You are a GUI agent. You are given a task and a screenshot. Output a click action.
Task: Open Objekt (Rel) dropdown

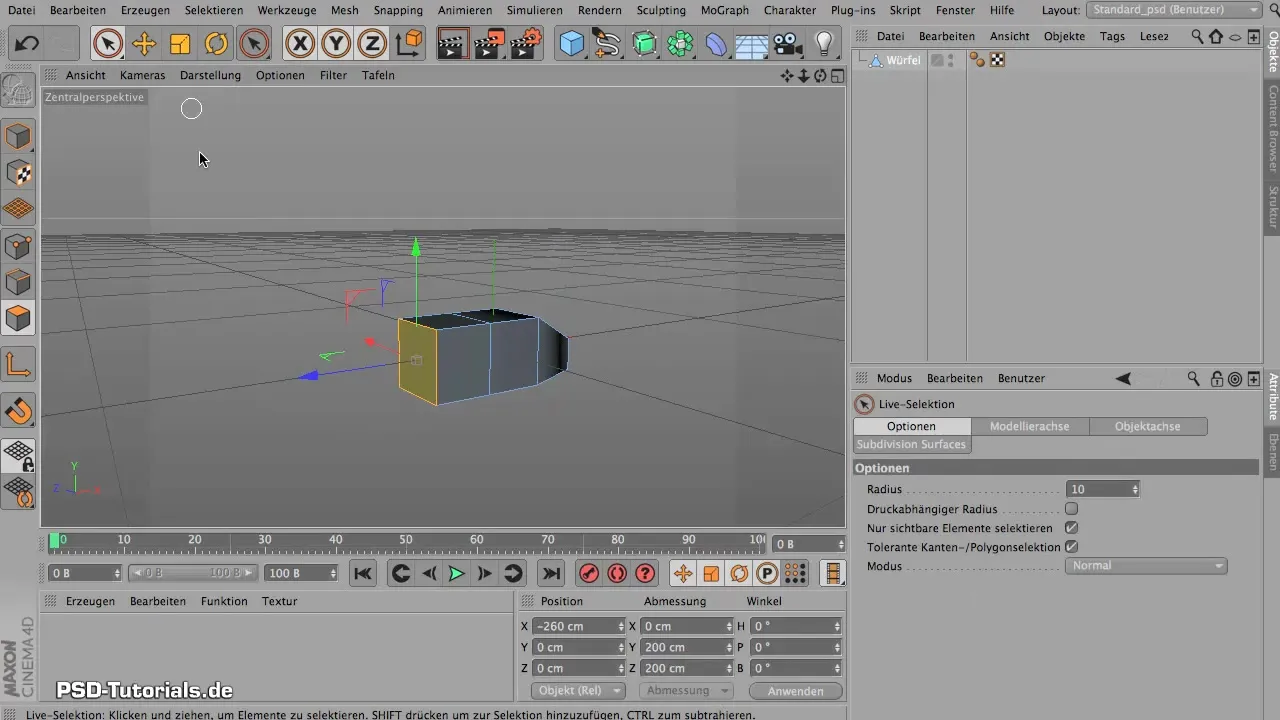coord(578,691)
